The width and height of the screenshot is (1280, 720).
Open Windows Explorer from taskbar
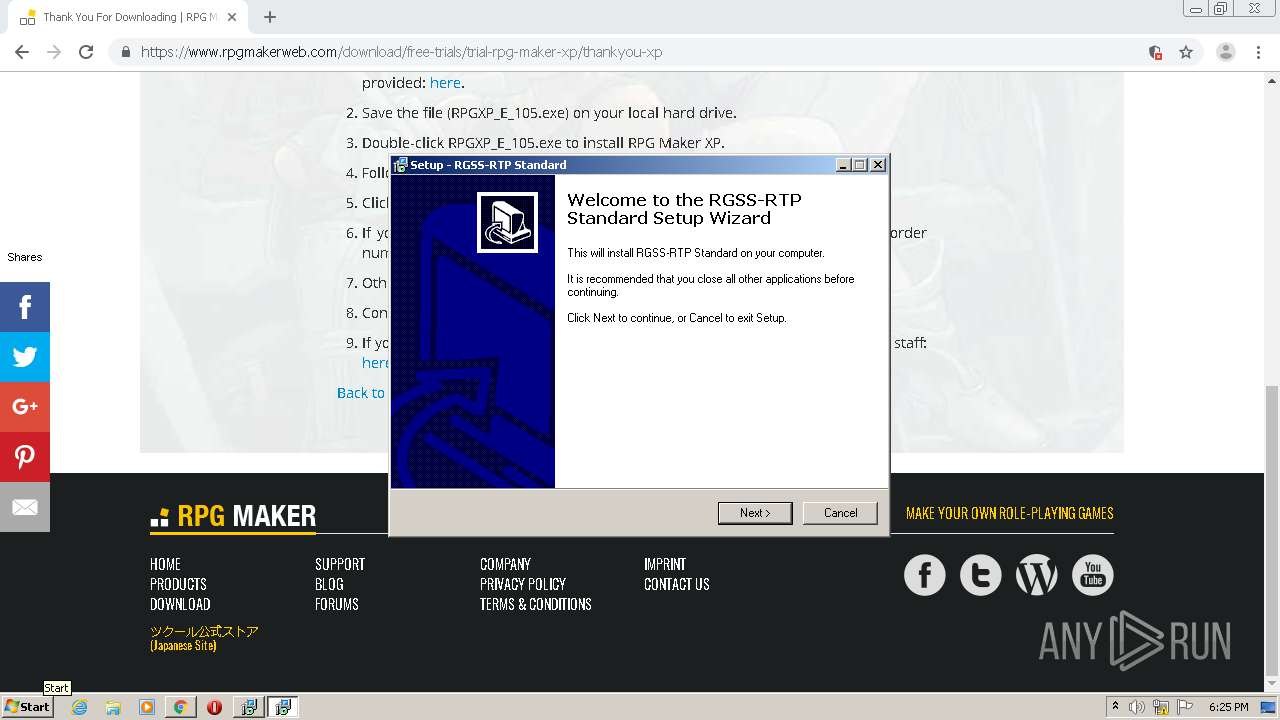(x=113, y=707)
